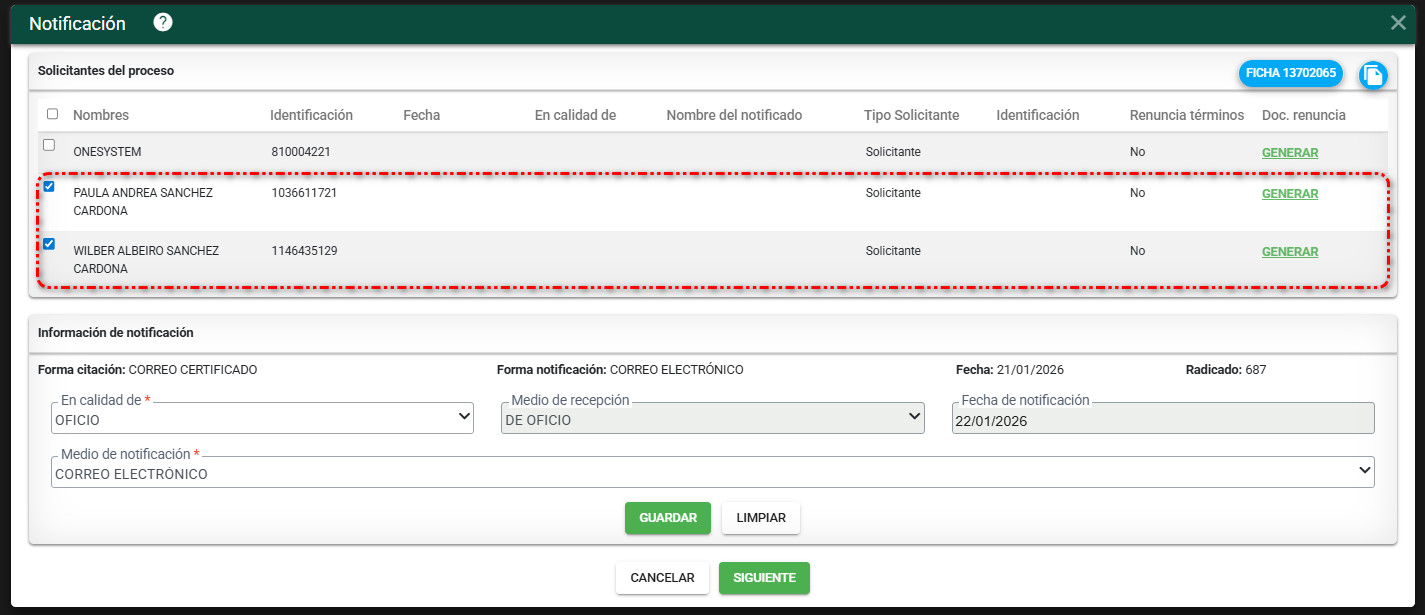Click the Fecha de notificación field
This screenshot has height=615, width=1425.
click(x=1162, y=421)
